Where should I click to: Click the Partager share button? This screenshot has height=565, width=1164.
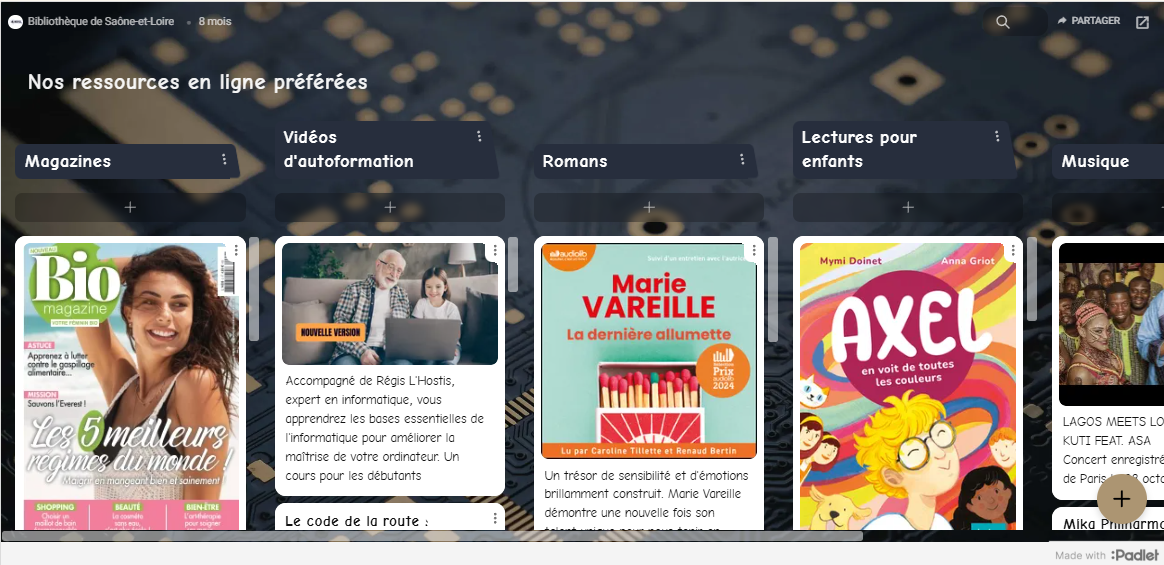(x=1088, y=21)
